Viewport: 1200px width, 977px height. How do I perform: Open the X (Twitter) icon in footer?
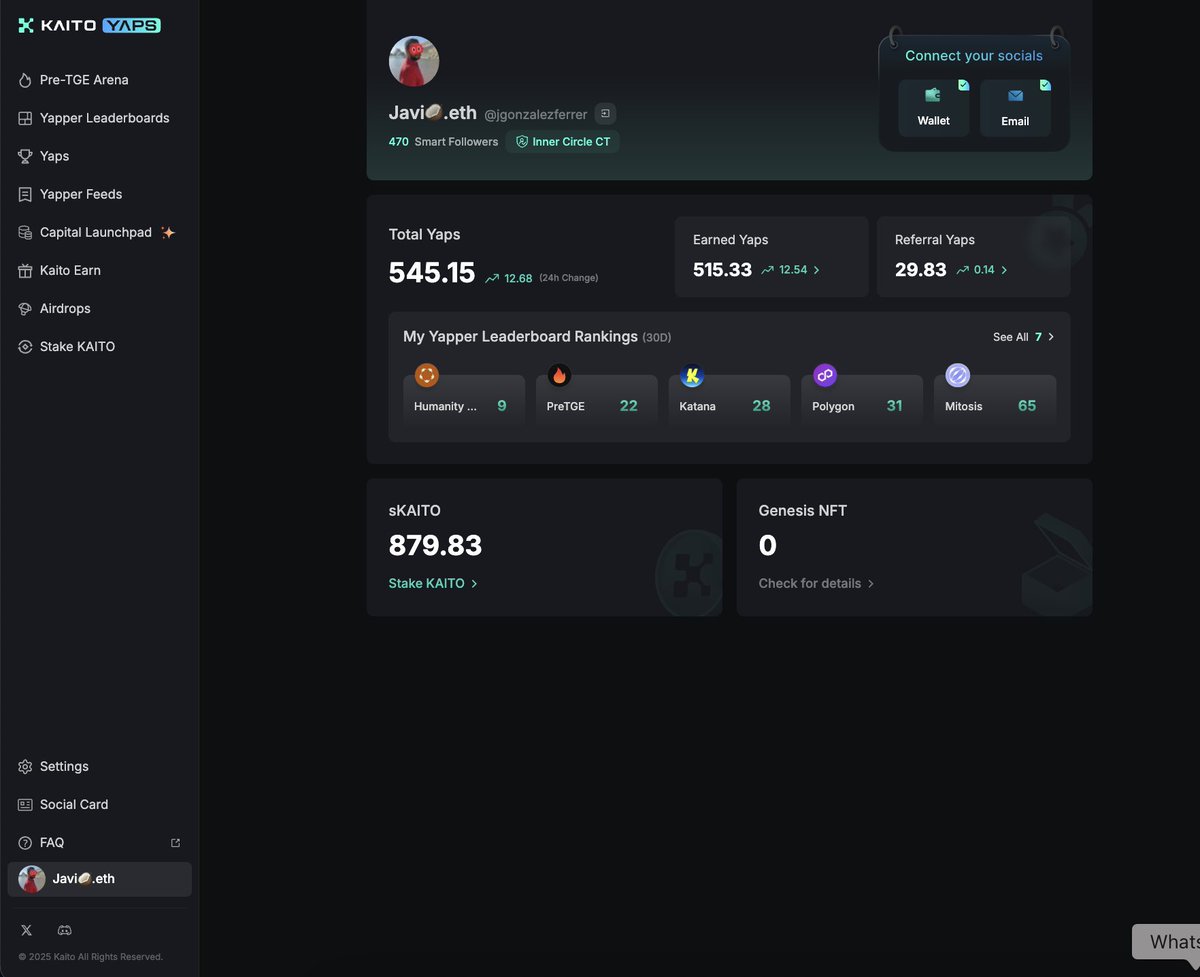[26, 930]
